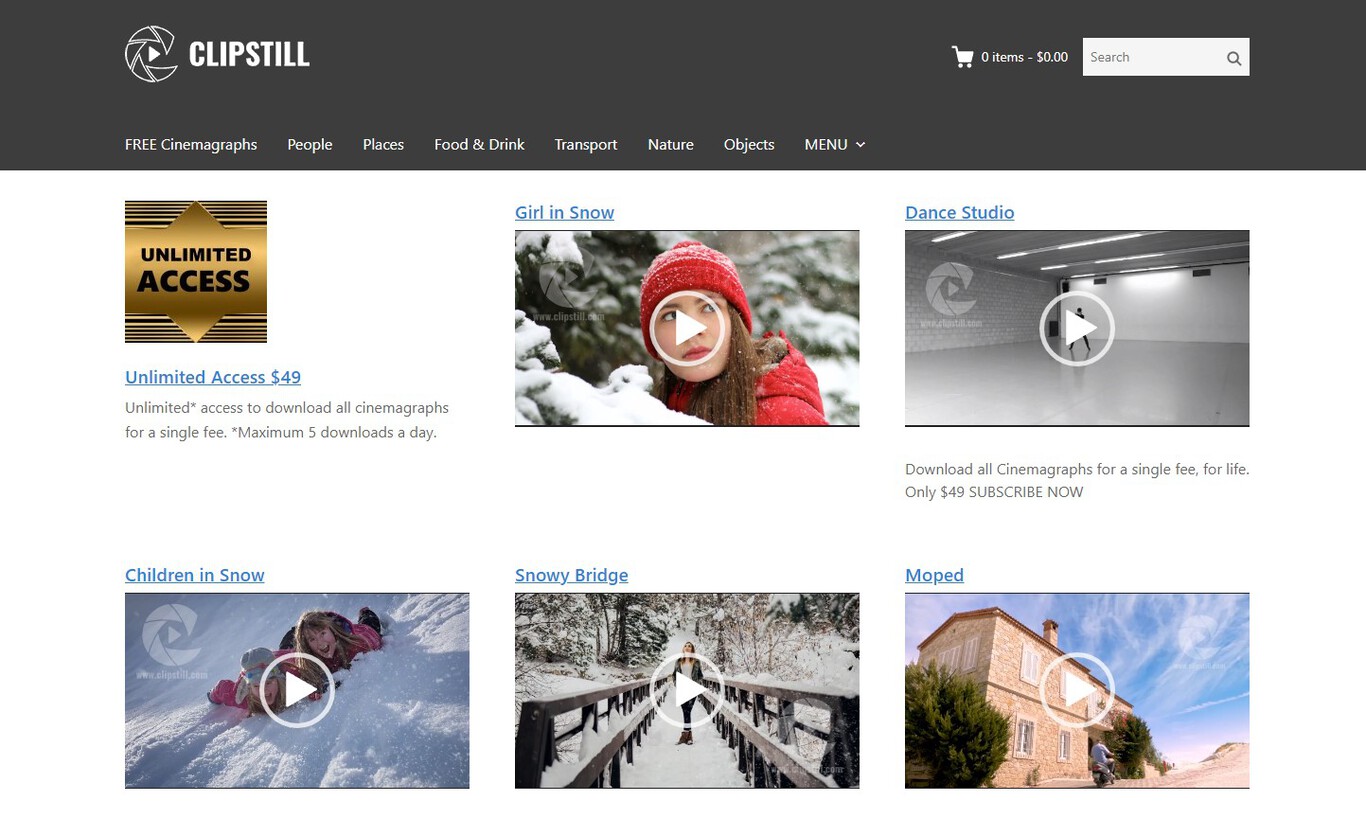This screenshot has width=1366, height=819.
Task: Click the gold Unlimited Access badge image
Action: [196, 272]
